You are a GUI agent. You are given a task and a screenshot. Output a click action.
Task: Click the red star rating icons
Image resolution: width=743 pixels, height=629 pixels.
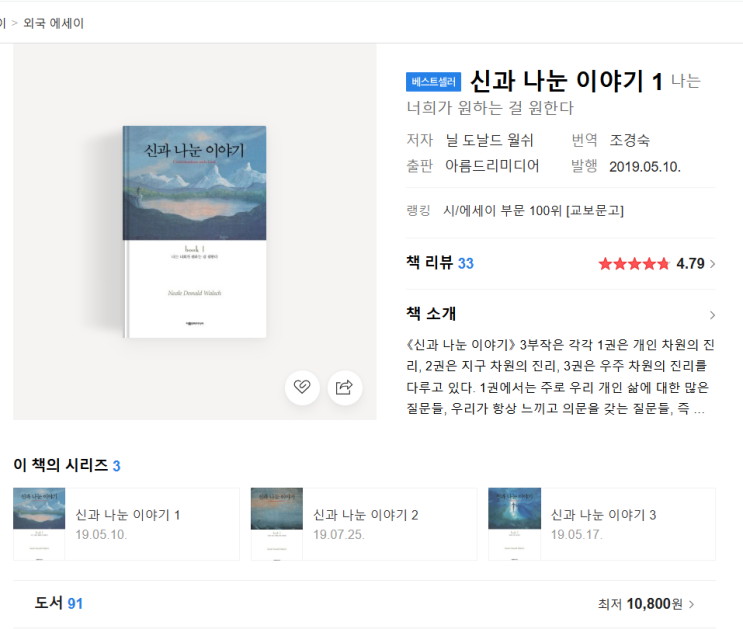click(634, 264)
